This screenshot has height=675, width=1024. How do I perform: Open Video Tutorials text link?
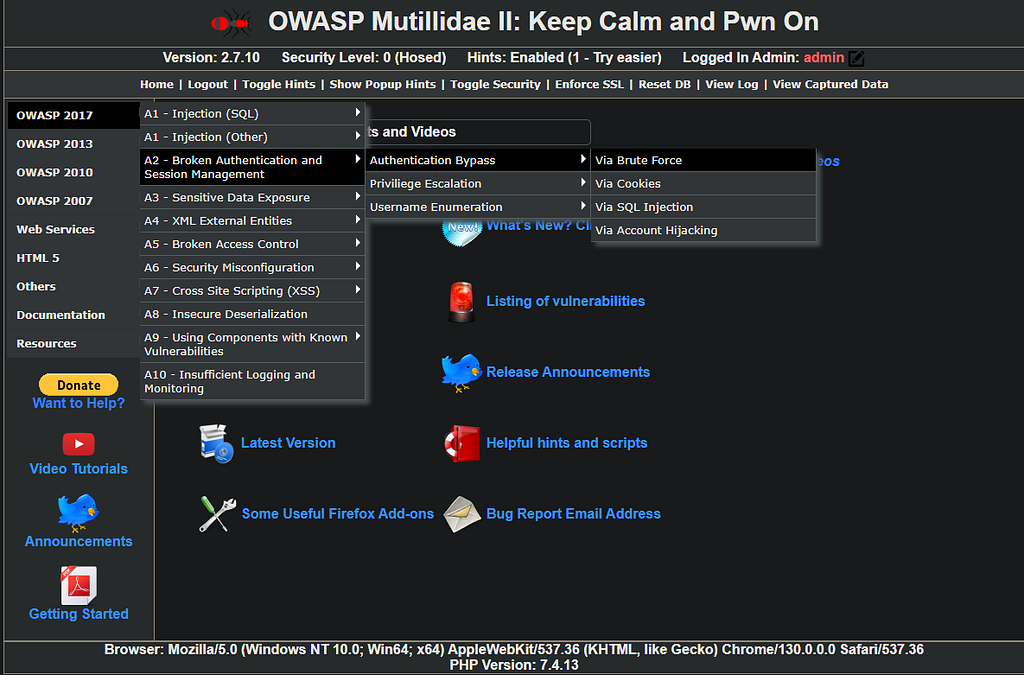pos(78,469)
